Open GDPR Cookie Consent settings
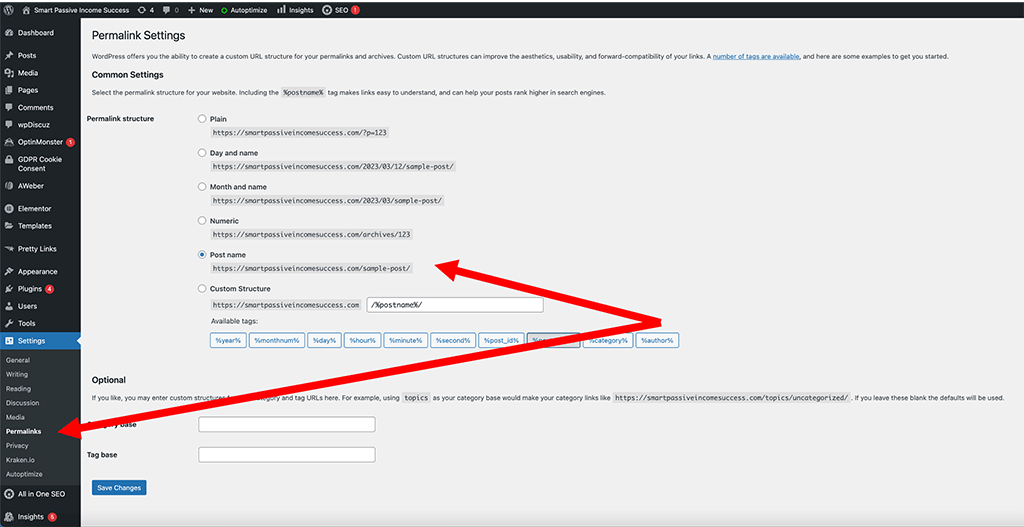Image resolution: width=1024 pixels, height=527 pixels. pos(40,163)
